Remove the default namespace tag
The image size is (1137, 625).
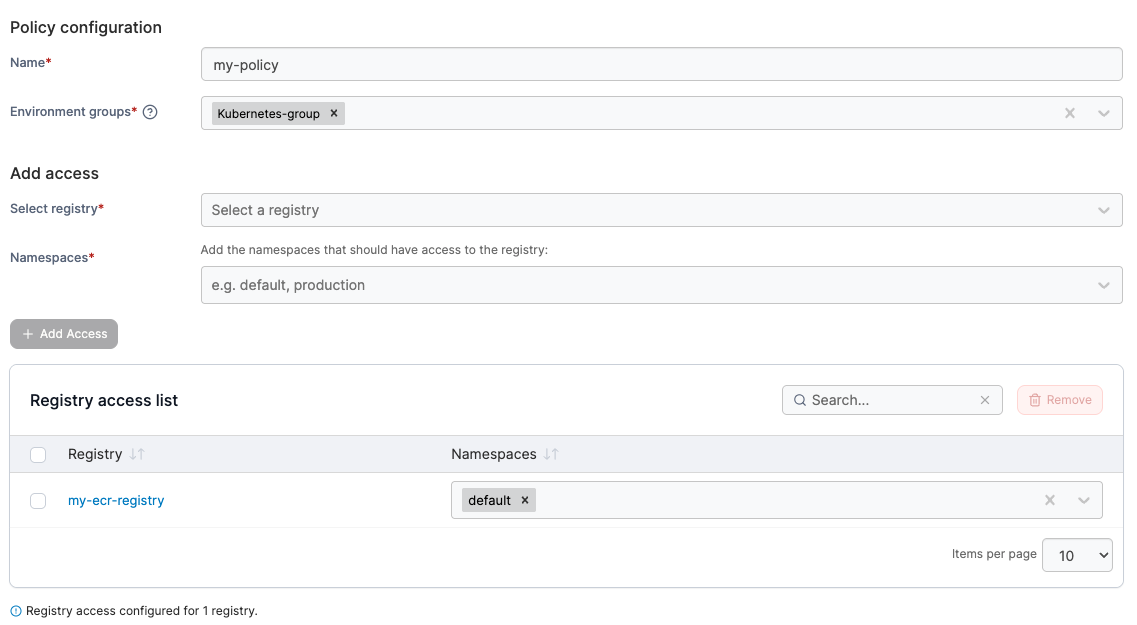click(x=525, y=501)
